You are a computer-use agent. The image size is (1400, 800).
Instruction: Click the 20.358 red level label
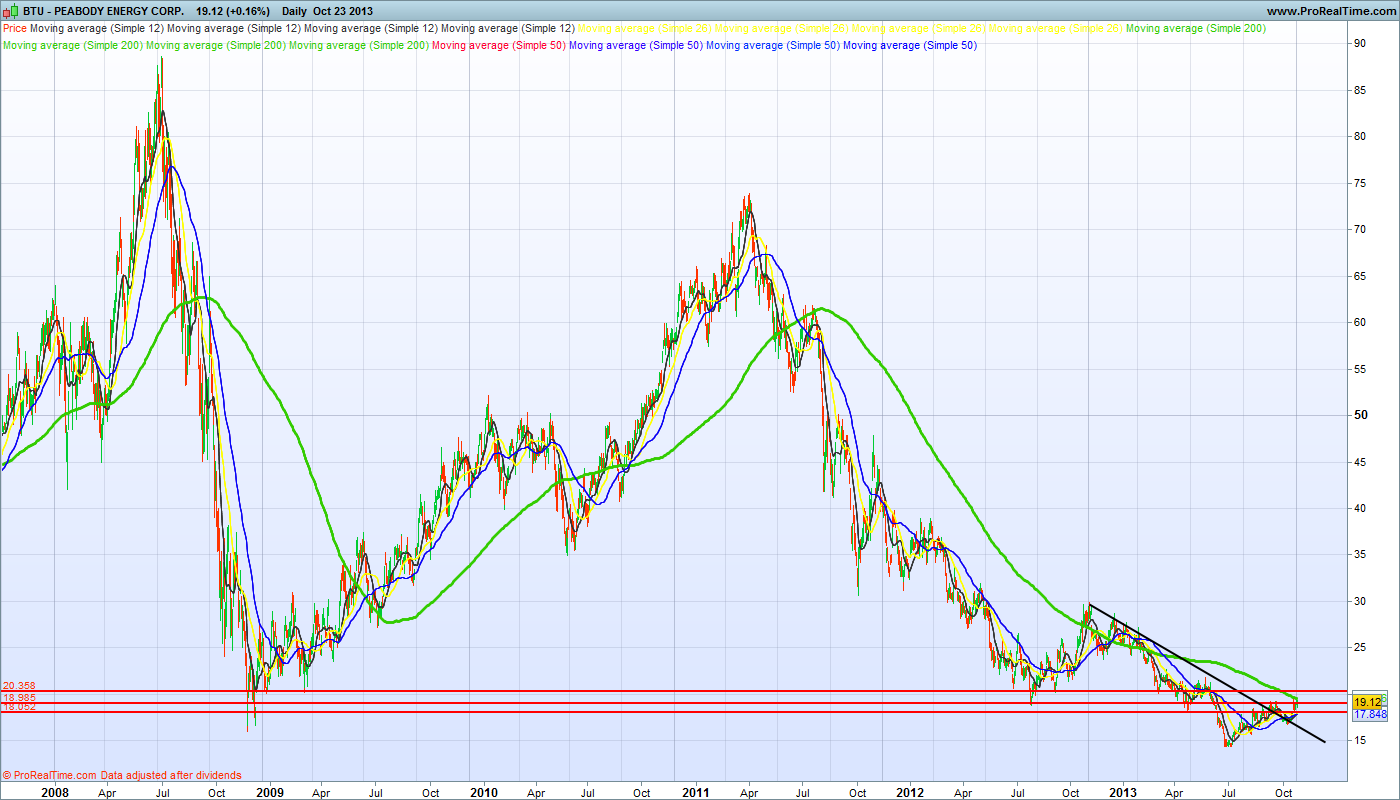click(x=20, y=686)
